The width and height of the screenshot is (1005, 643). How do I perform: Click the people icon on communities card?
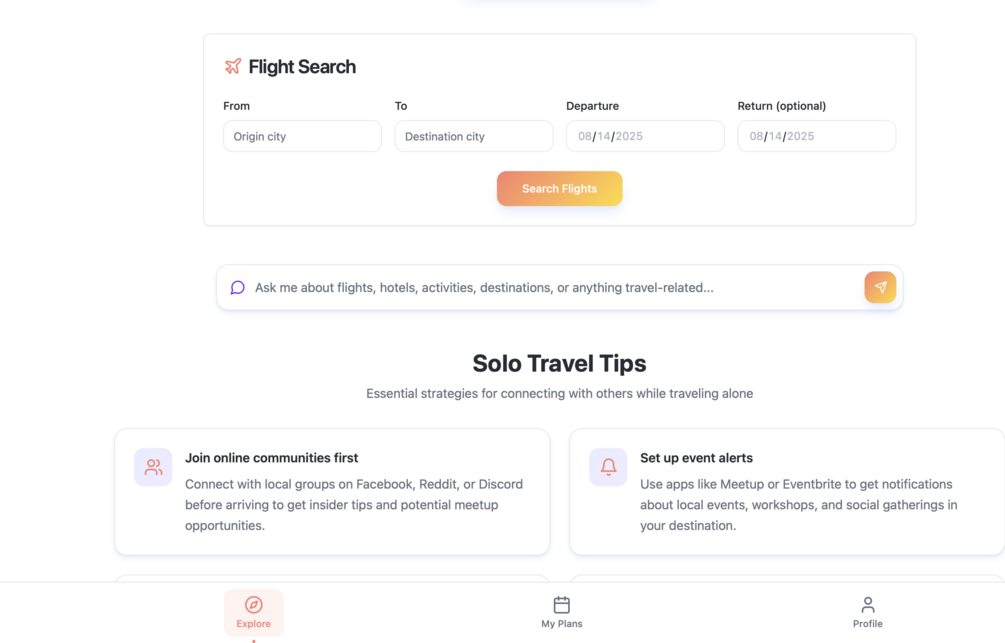tap(153, 467)
